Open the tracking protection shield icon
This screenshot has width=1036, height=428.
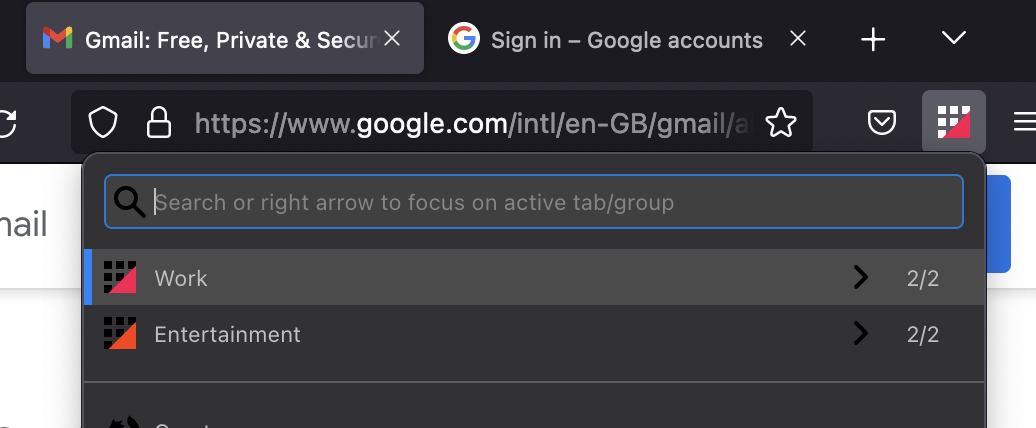[x=104, y=123]
